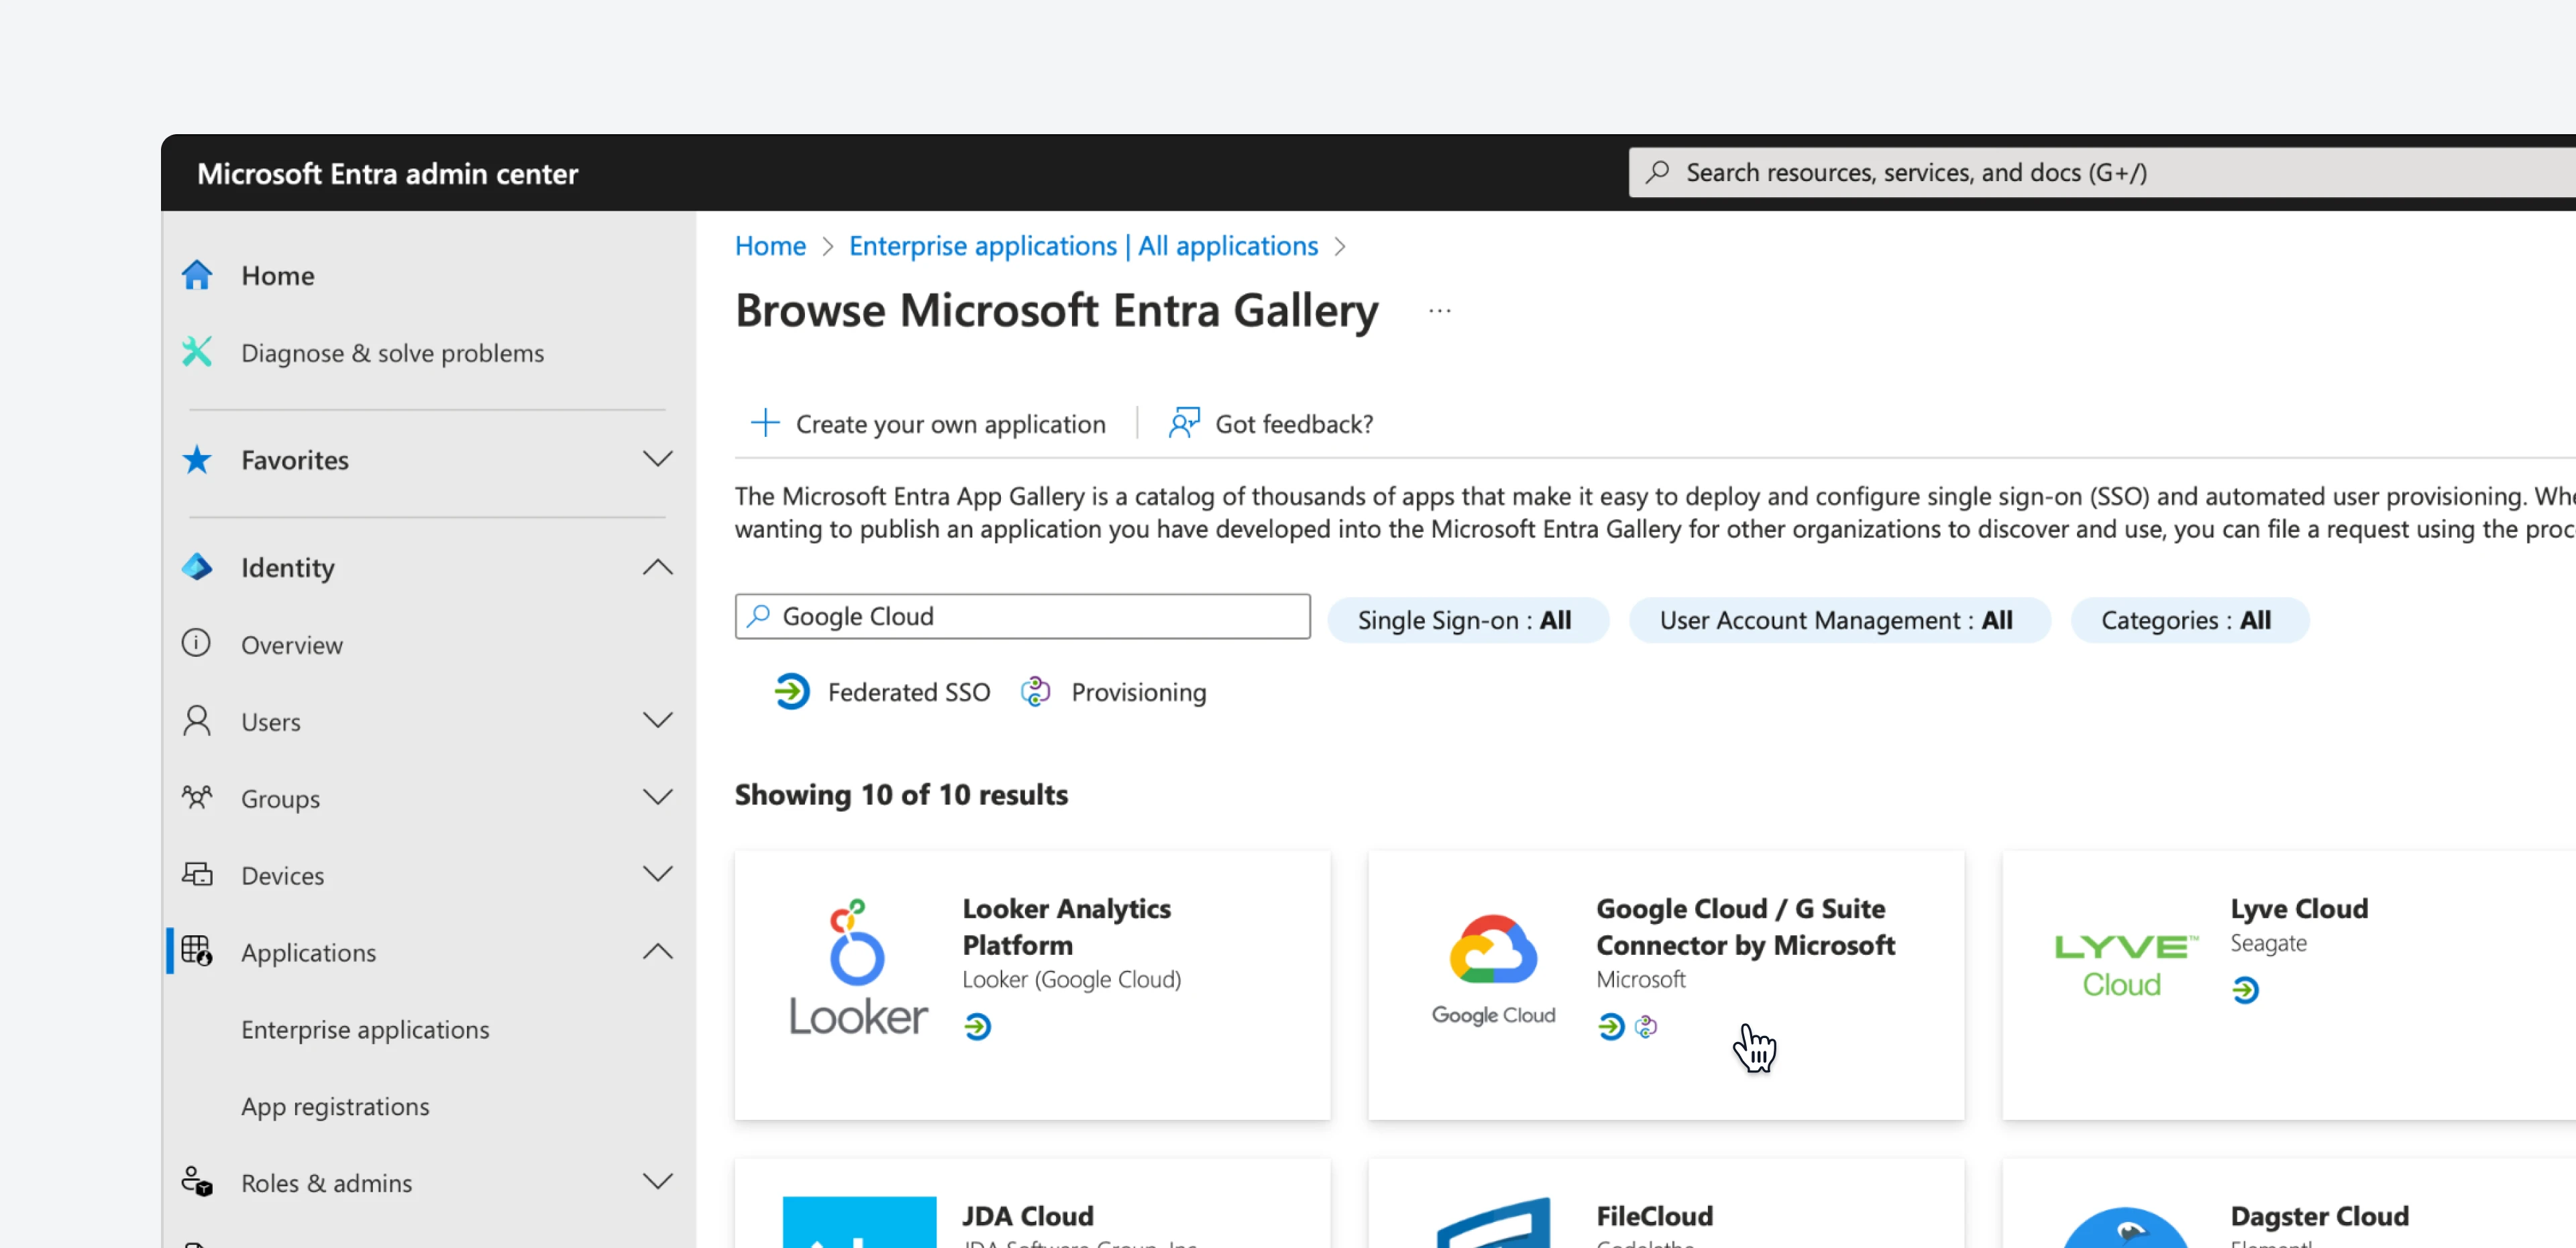Image resolution: width=2576 pixels, height=1248 pixels.
Task: Click the Applications grid icon
Action: tap(197, 951)
